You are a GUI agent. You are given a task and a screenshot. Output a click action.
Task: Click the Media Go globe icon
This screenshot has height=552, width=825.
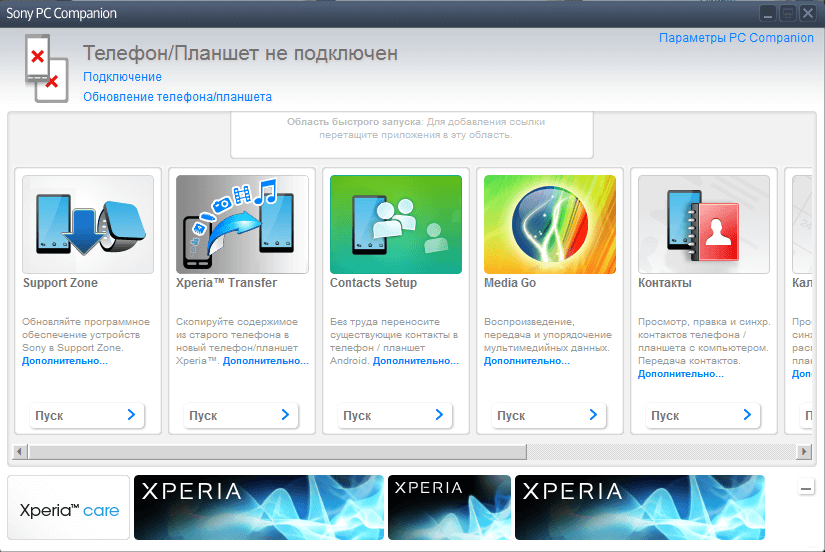pos(550,224)
